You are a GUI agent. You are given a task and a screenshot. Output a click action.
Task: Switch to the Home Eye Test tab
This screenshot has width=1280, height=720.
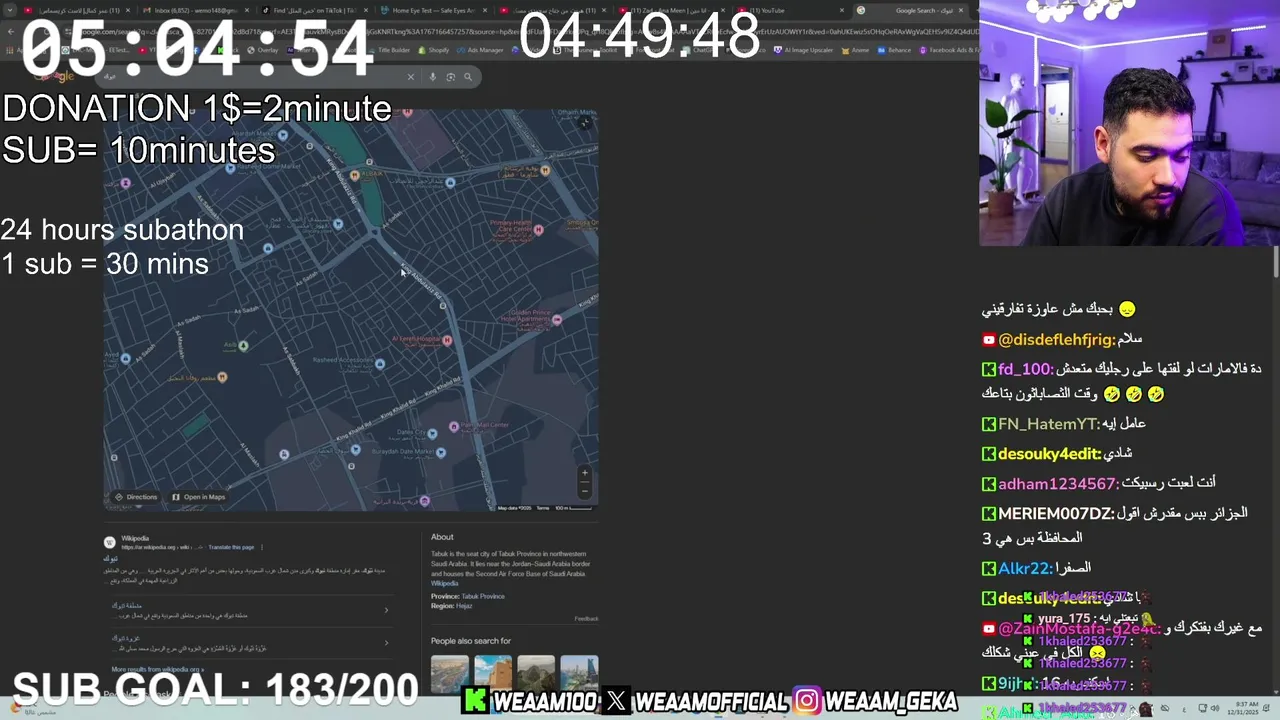tap(432, 10)
